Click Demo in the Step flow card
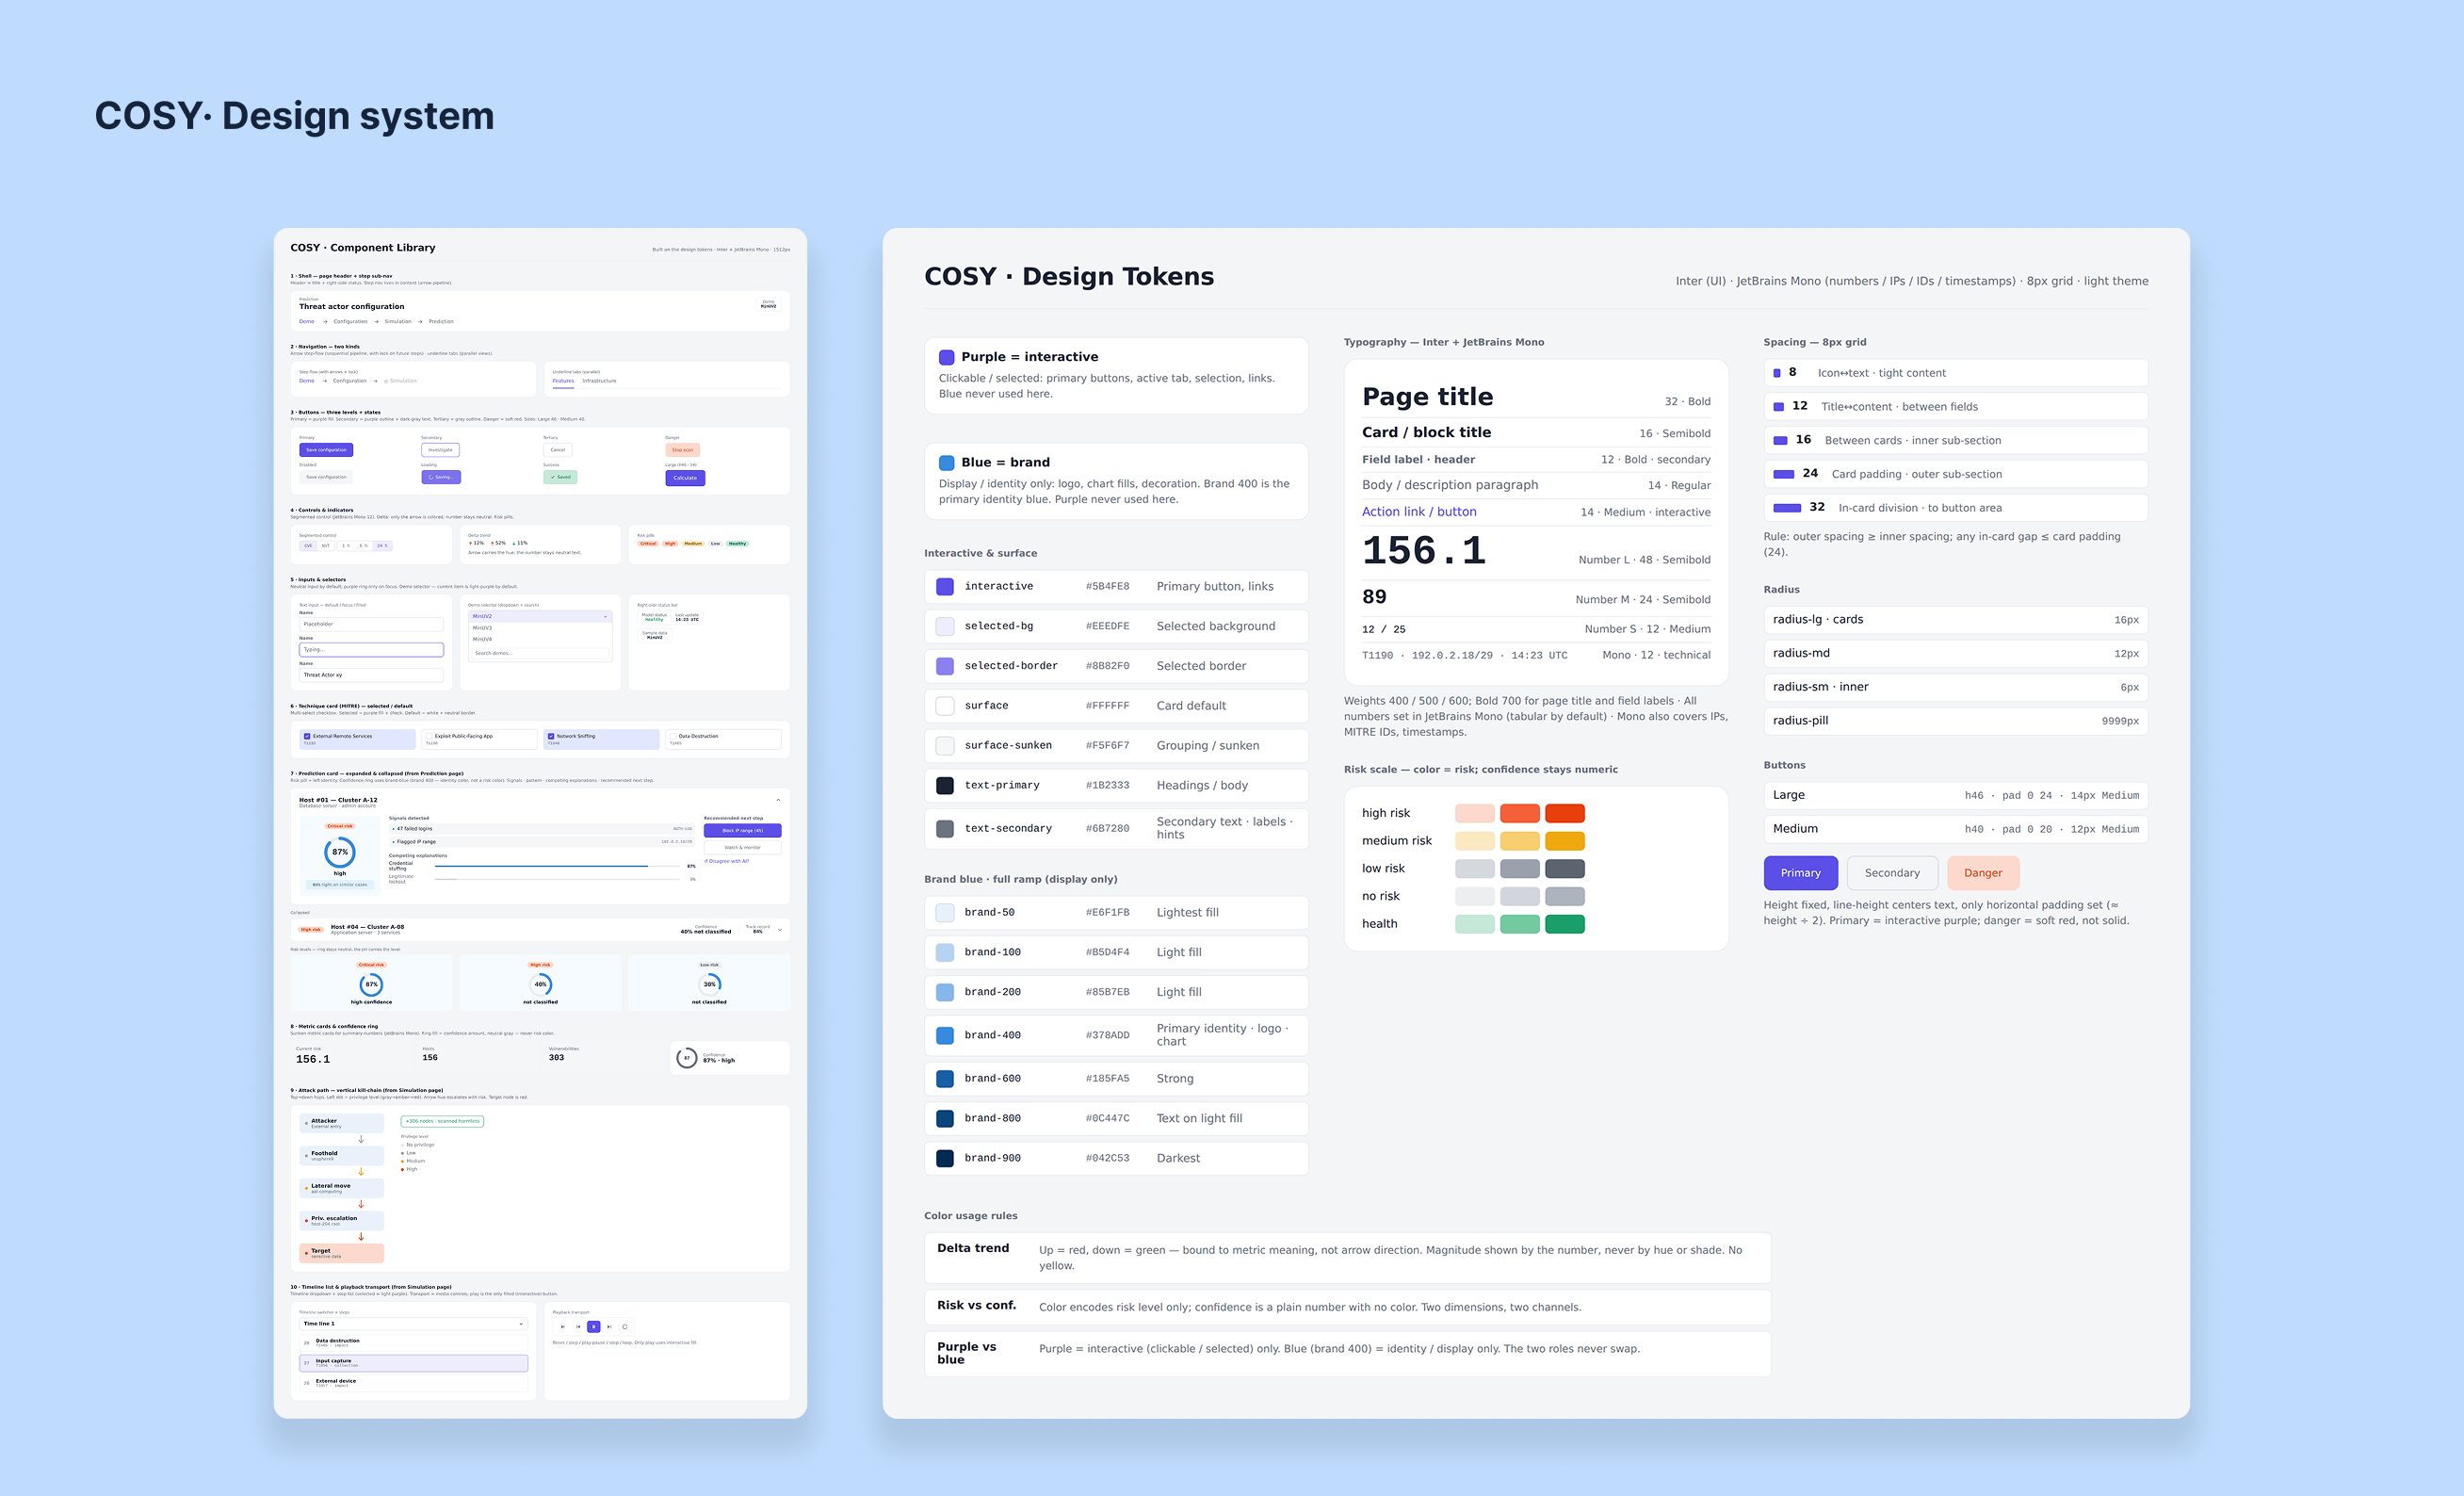 (307, 381)
